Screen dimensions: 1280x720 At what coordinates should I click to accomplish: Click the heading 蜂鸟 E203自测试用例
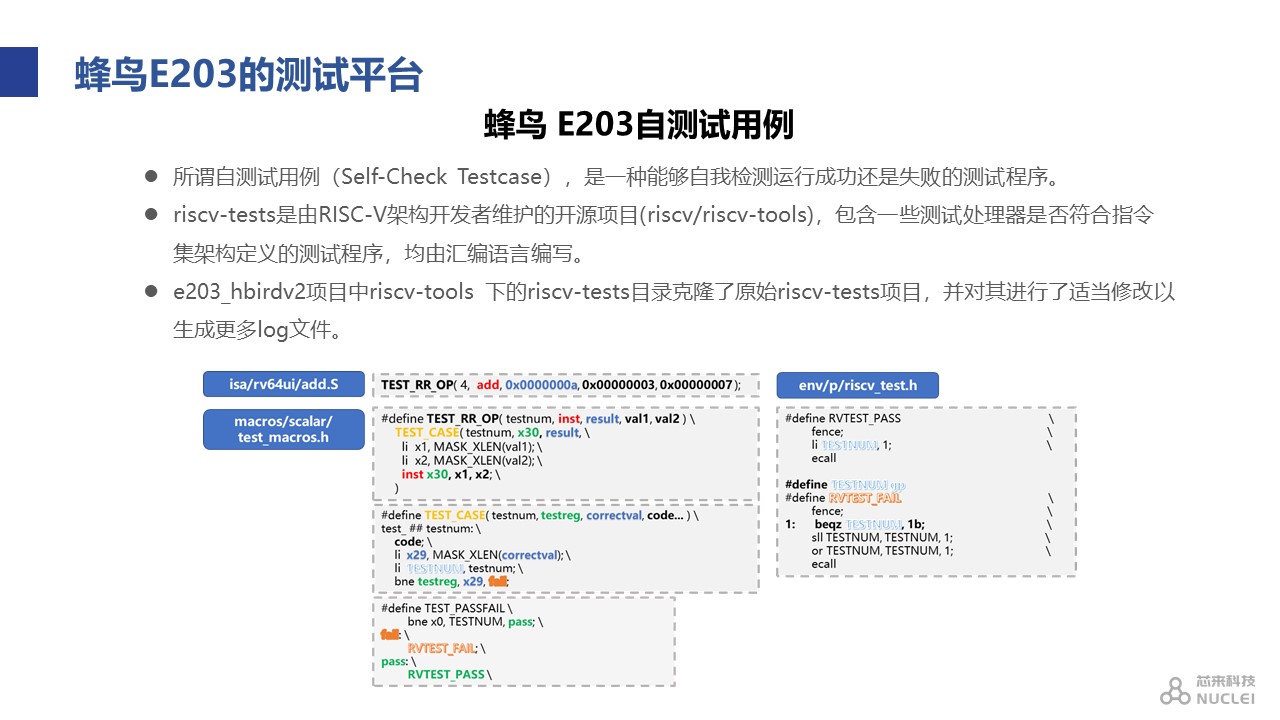[x=639, y=125]
